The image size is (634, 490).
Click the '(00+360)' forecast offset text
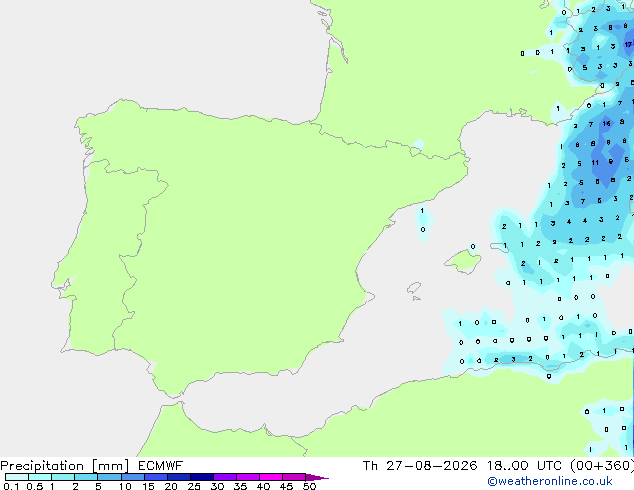(602, 466)
